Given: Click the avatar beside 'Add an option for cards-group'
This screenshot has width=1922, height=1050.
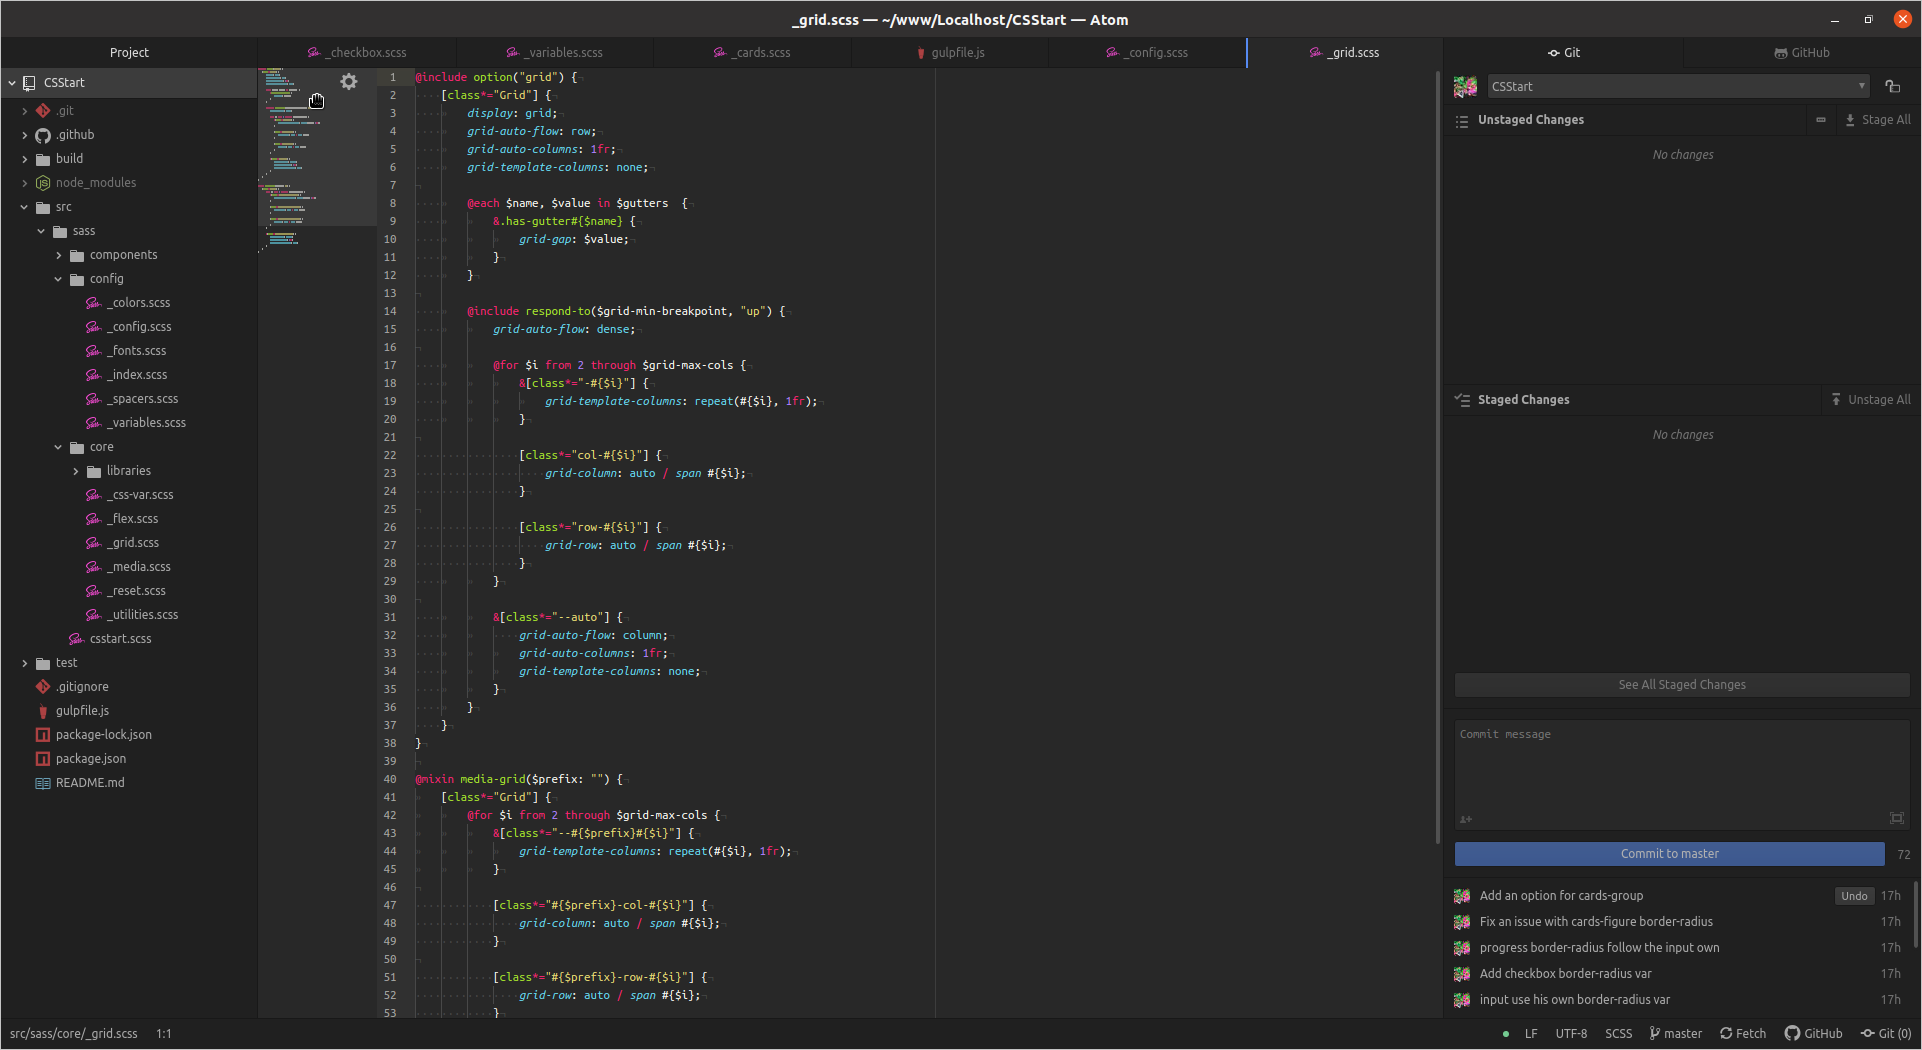Looking at the screenshot, I should tap(1462, 896).
